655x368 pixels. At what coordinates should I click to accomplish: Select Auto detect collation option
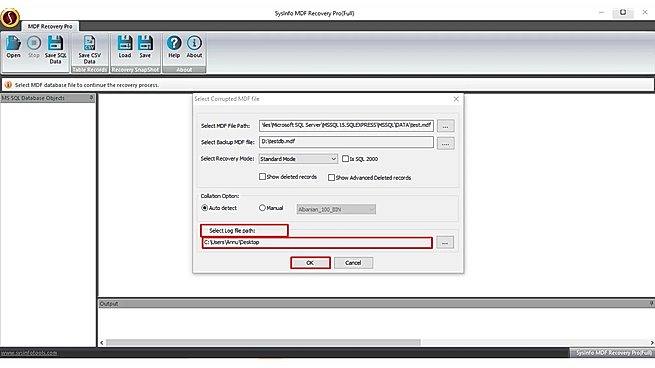(x=205, y=208)
